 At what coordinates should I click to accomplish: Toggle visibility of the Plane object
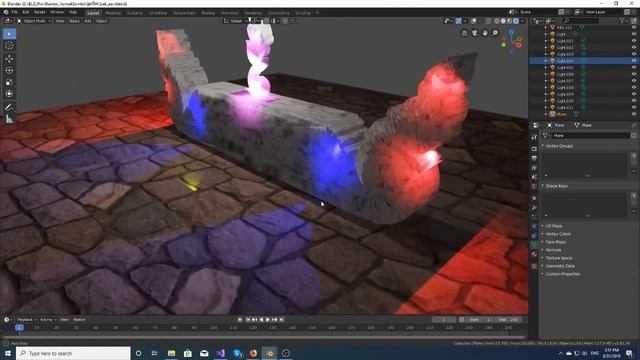(x=634, y=114)
